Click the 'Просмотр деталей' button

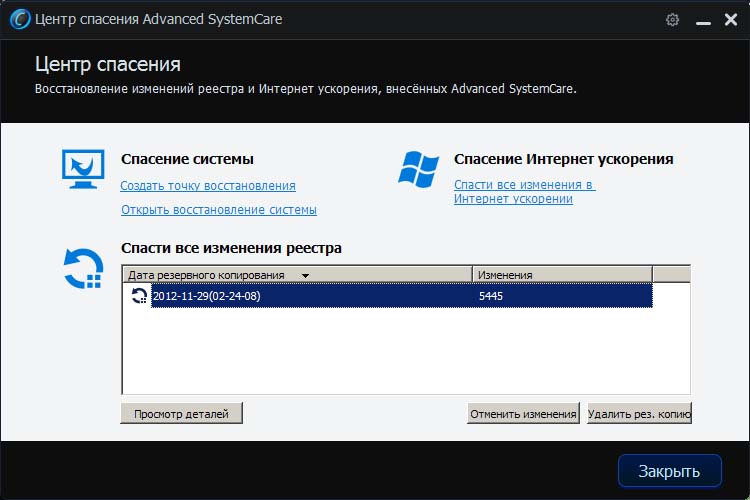[x=181, y=413]
